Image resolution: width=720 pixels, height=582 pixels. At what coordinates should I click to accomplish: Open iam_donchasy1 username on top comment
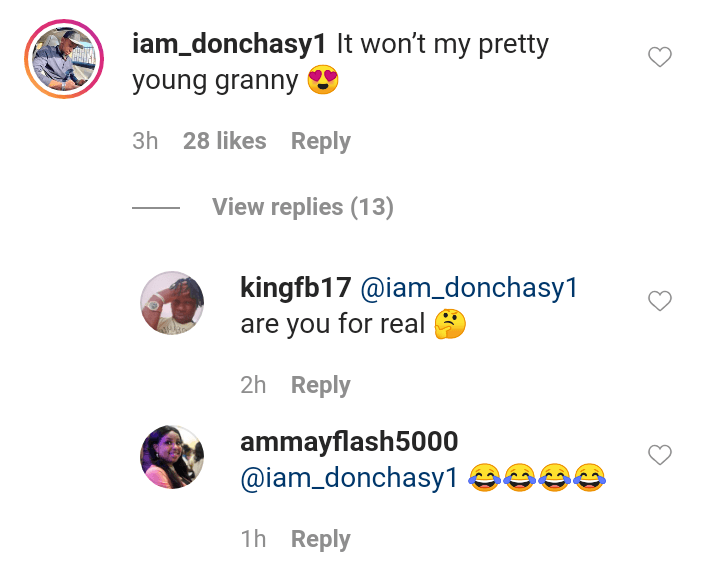click(x=229, y=45)
